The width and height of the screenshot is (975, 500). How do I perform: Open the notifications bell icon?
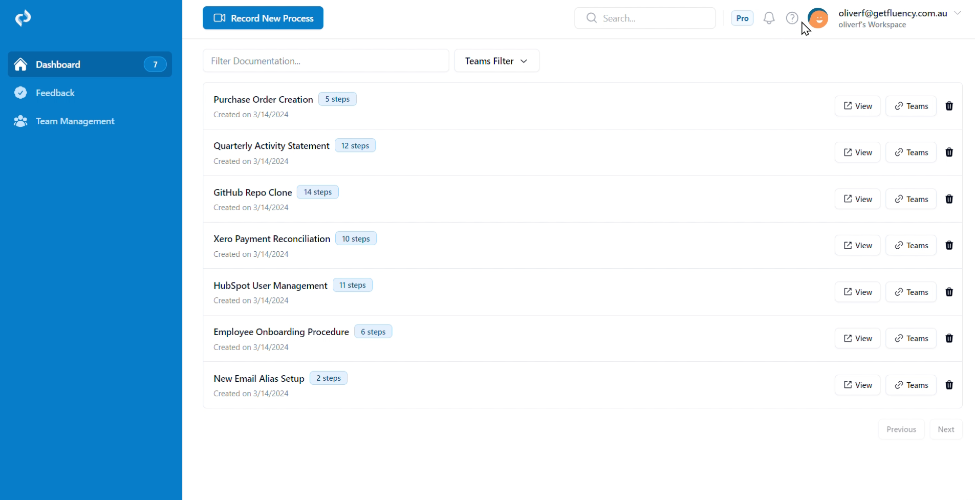pyautogui.click(x=769, y=18)
